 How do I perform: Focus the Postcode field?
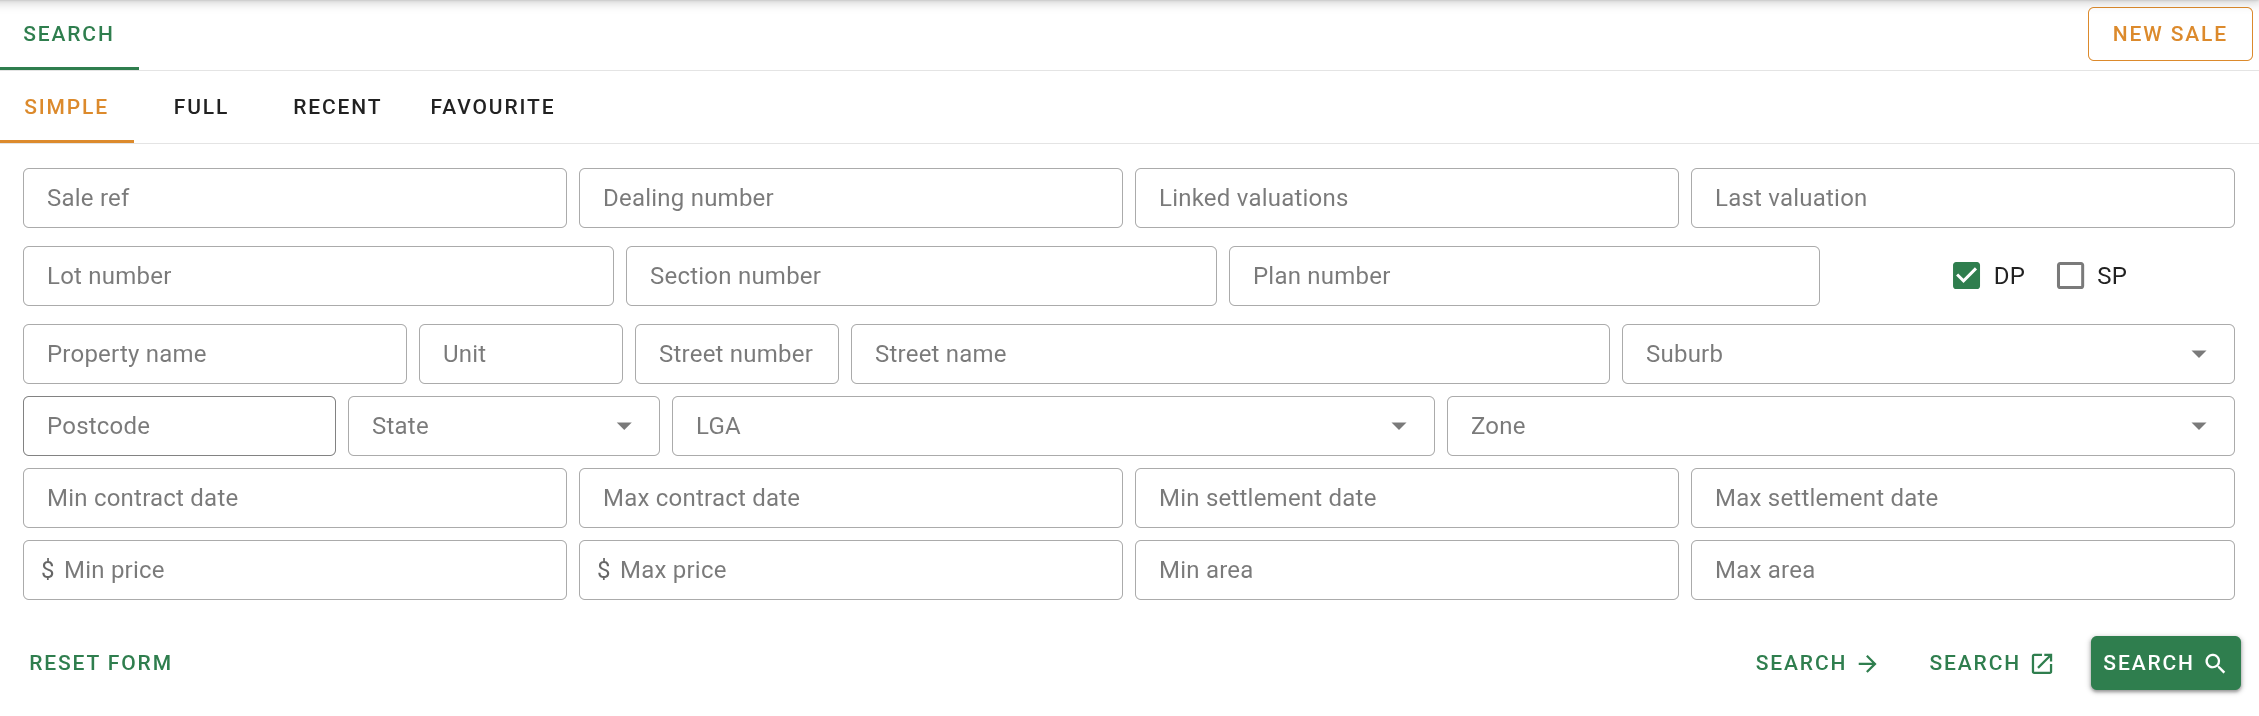click(x=179, y=426)
